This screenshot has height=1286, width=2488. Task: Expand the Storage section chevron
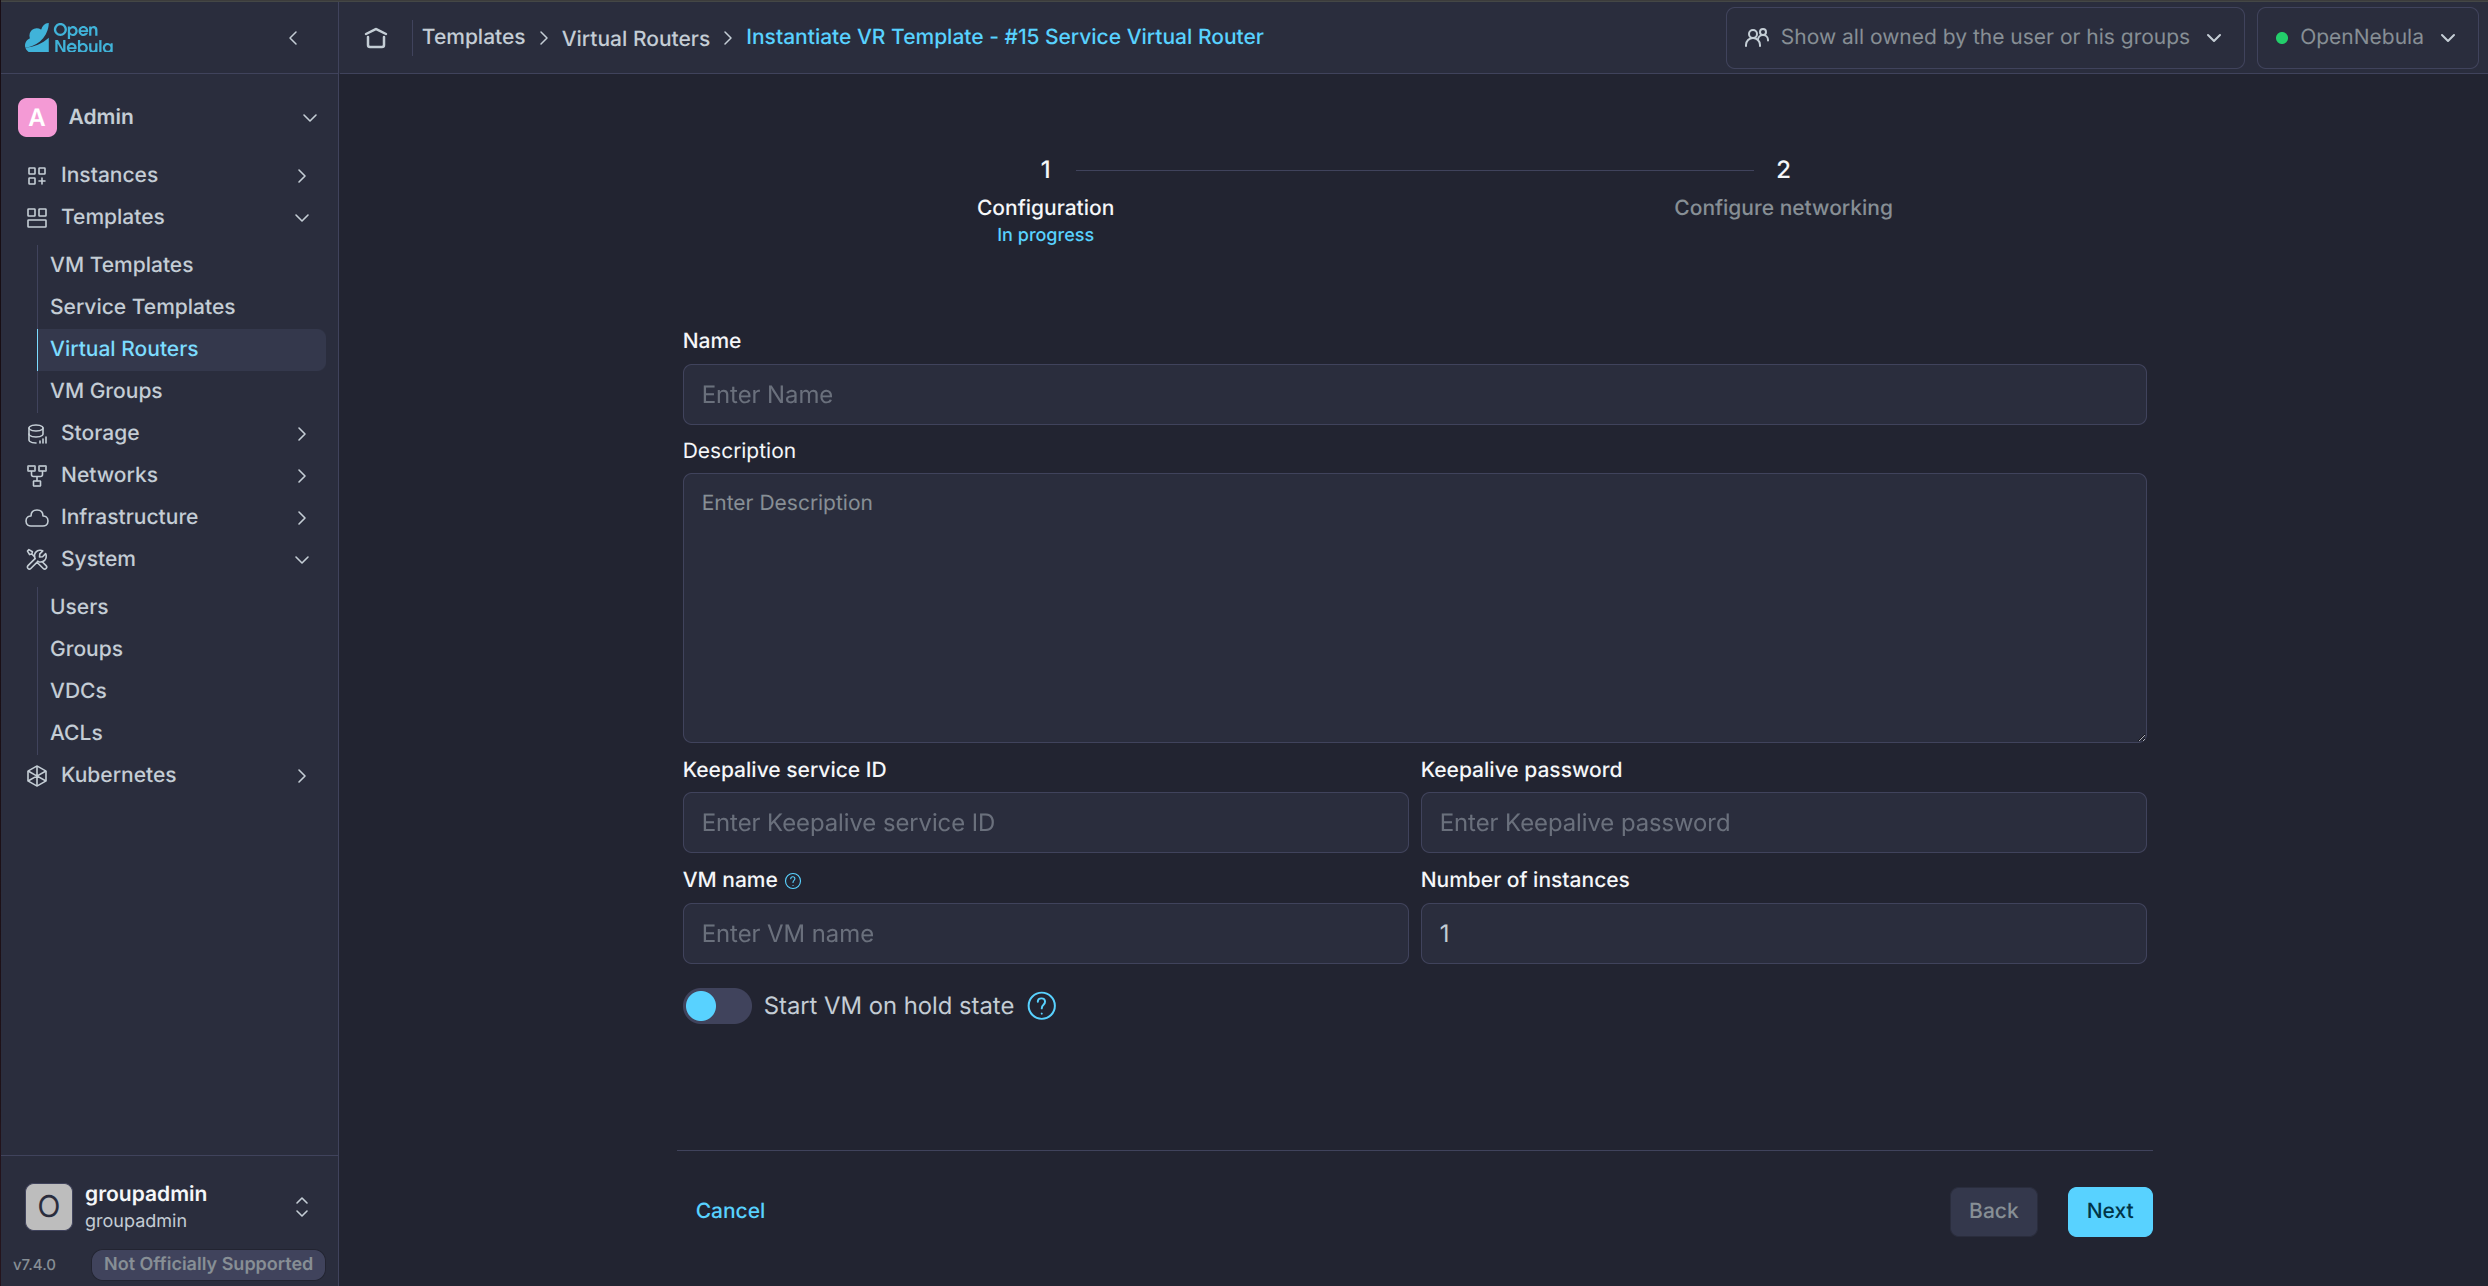[x=301, y=434]
